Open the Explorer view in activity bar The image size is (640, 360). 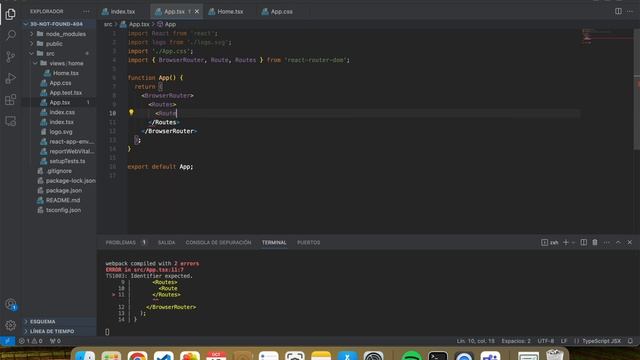click(x=11, y=14)
